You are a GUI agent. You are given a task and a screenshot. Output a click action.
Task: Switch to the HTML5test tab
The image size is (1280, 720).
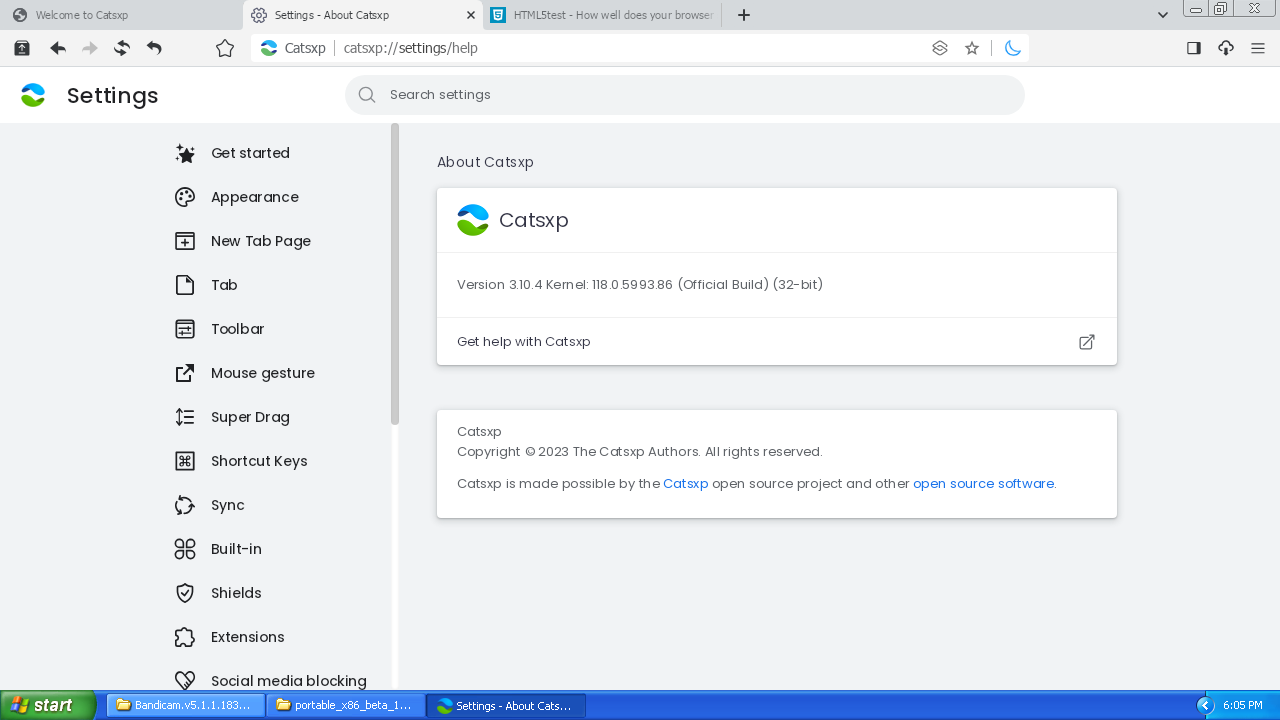604,15
